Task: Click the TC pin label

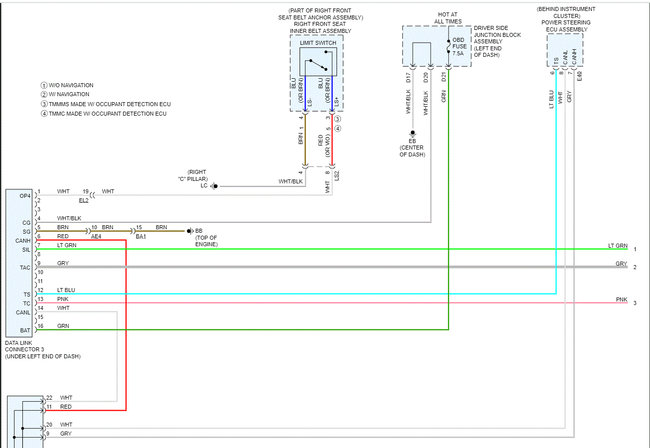Action: click(27, 304)
